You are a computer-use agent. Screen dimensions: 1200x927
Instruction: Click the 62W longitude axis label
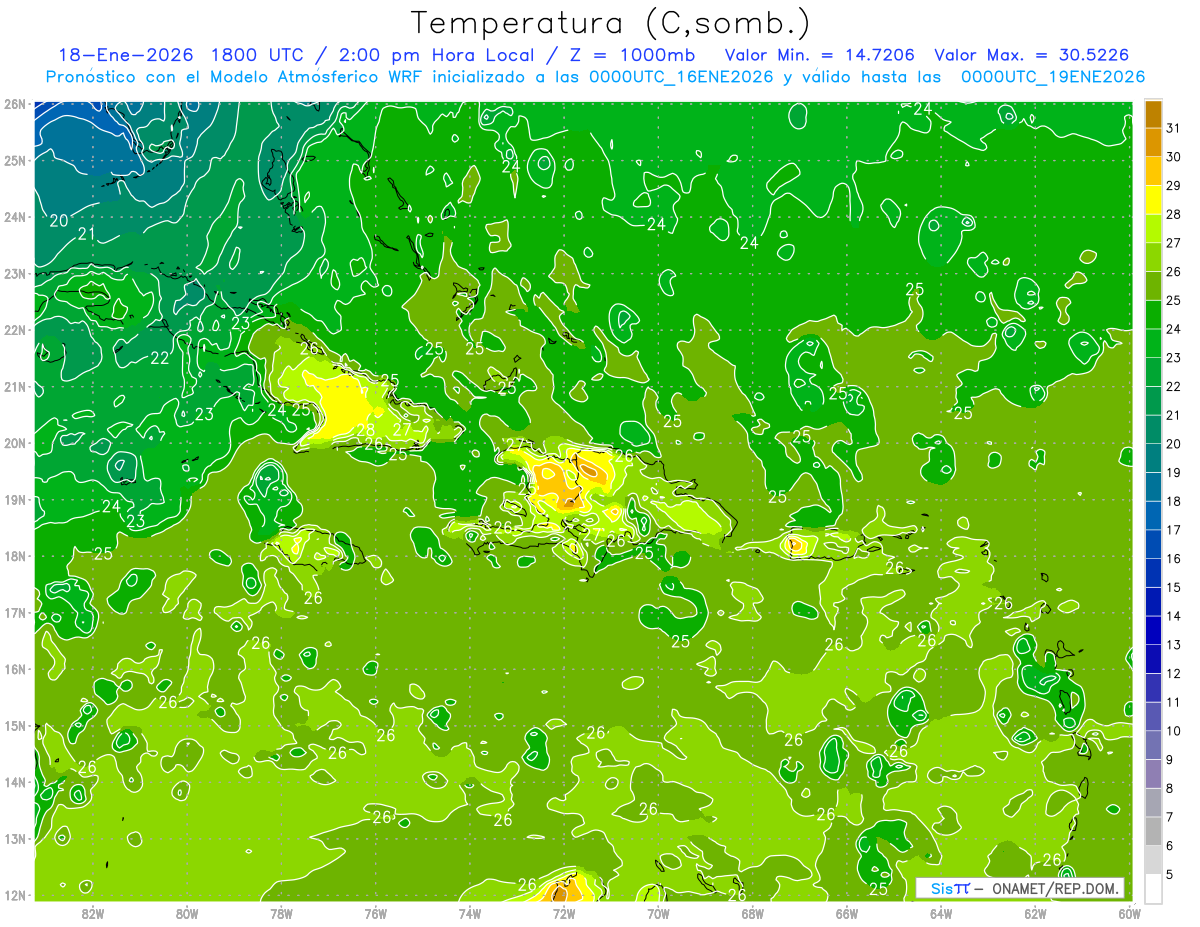pos(1035,913)
